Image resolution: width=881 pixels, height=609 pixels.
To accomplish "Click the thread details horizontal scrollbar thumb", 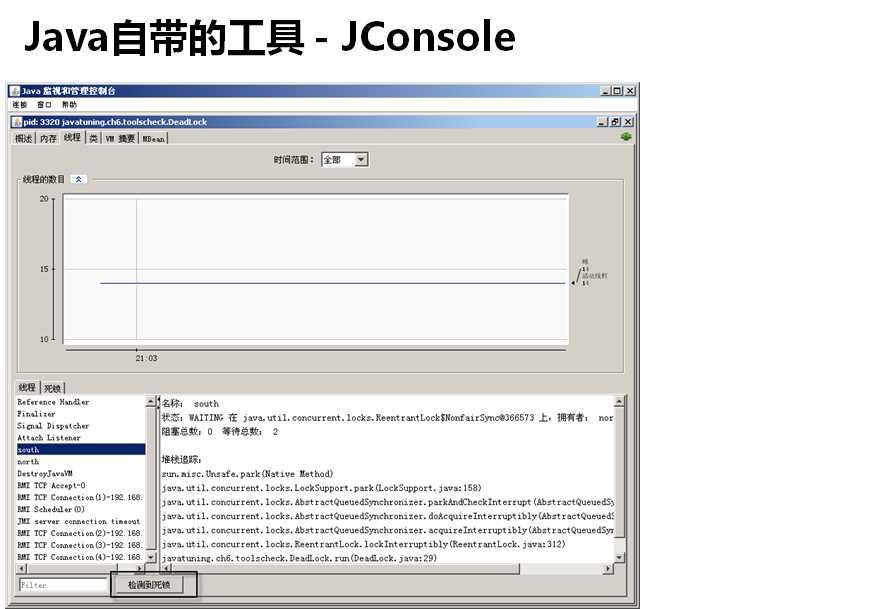I will pos(345,569).
